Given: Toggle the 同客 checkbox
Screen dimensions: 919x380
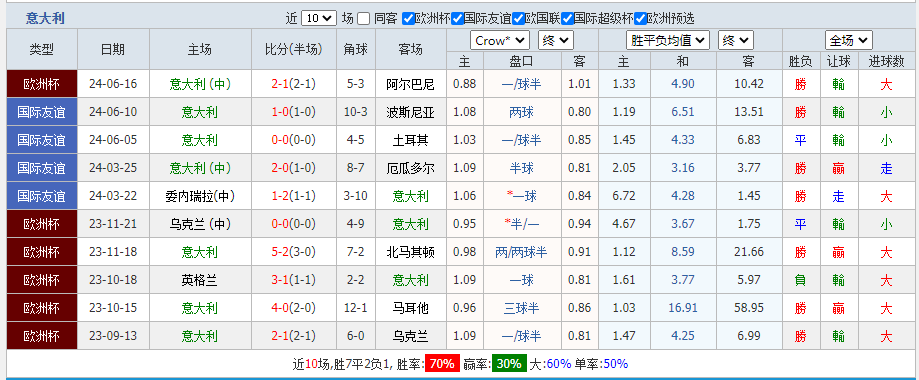Looking at the screenshot, I should [x=364, y=19].
